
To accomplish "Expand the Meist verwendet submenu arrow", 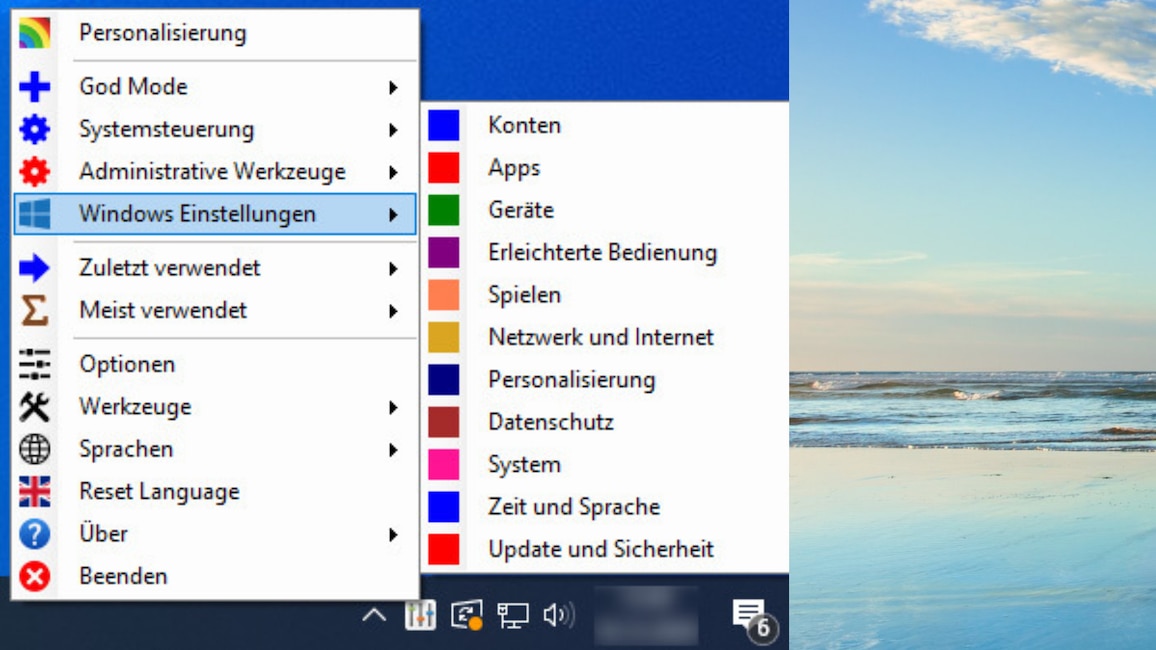I will click(x=393, y=312).
